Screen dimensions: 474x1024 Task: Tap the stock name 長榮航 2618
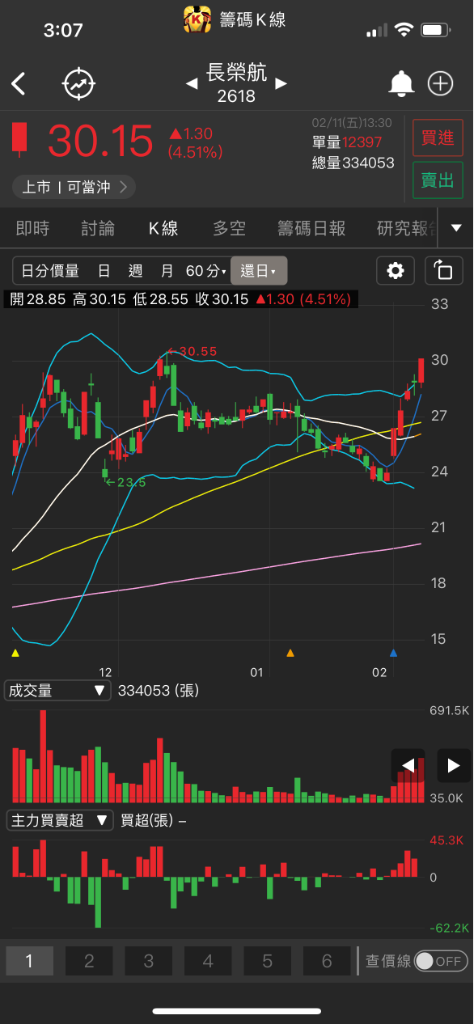click(236, 83)
